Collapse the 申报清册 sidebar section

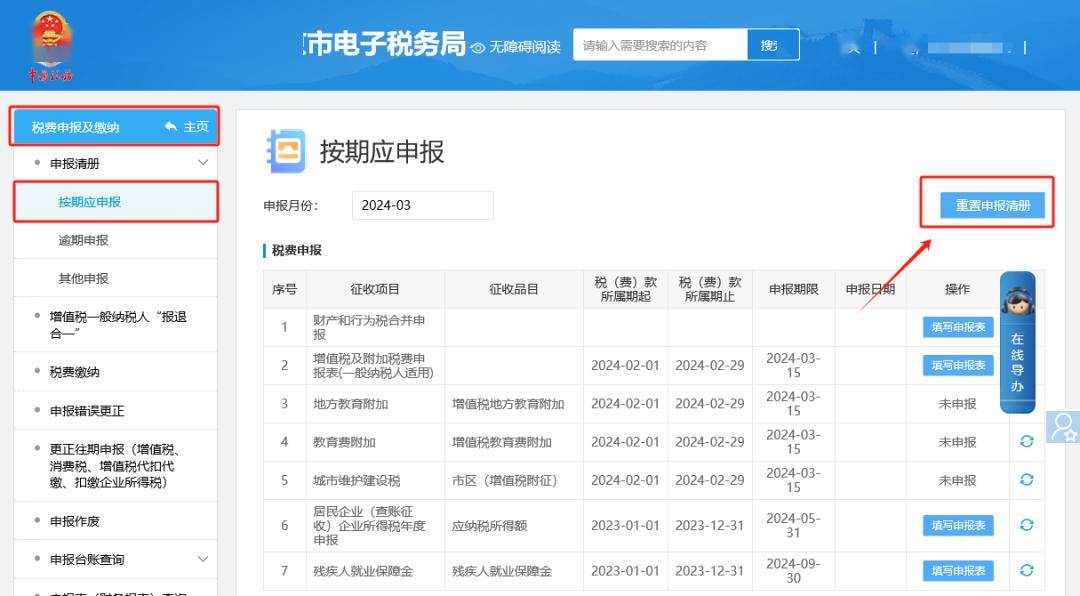203,163
